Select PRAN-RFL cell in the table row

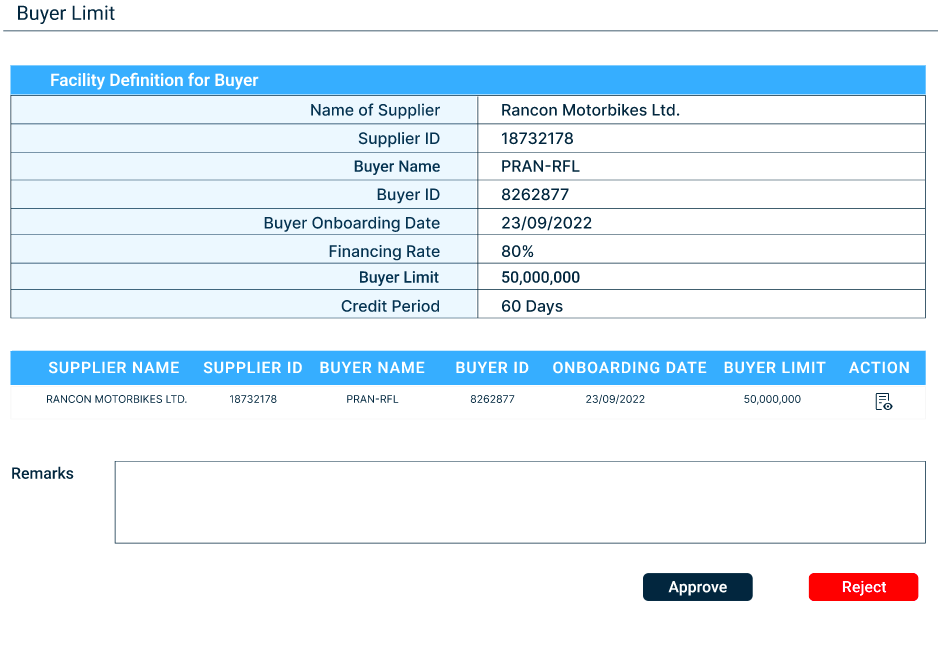(372, 399)
